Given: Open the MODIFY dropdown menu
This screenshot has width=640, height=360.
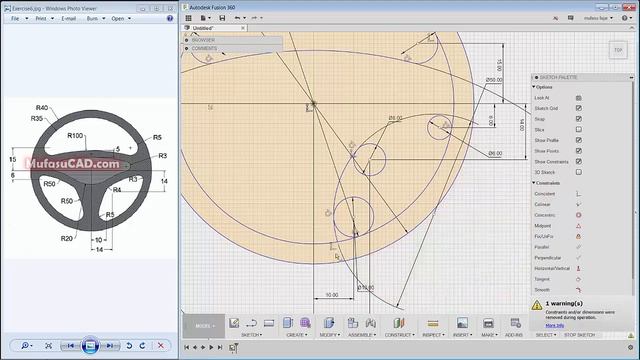Looking at the screenshot, I should (x=330, y=335).
